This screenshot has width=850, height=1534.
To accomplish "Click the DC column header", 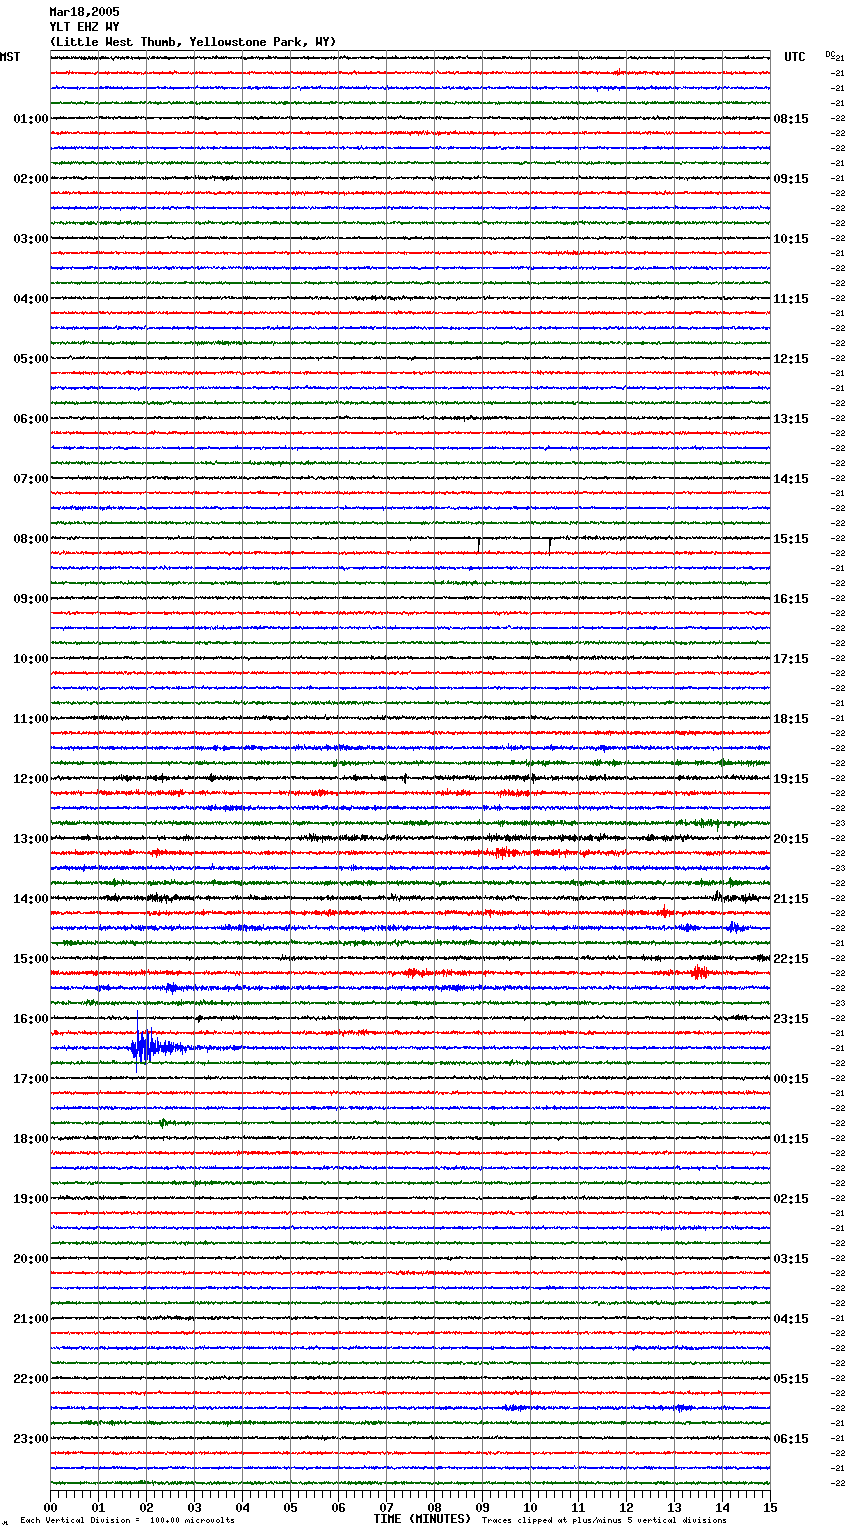I will [830, 54].
